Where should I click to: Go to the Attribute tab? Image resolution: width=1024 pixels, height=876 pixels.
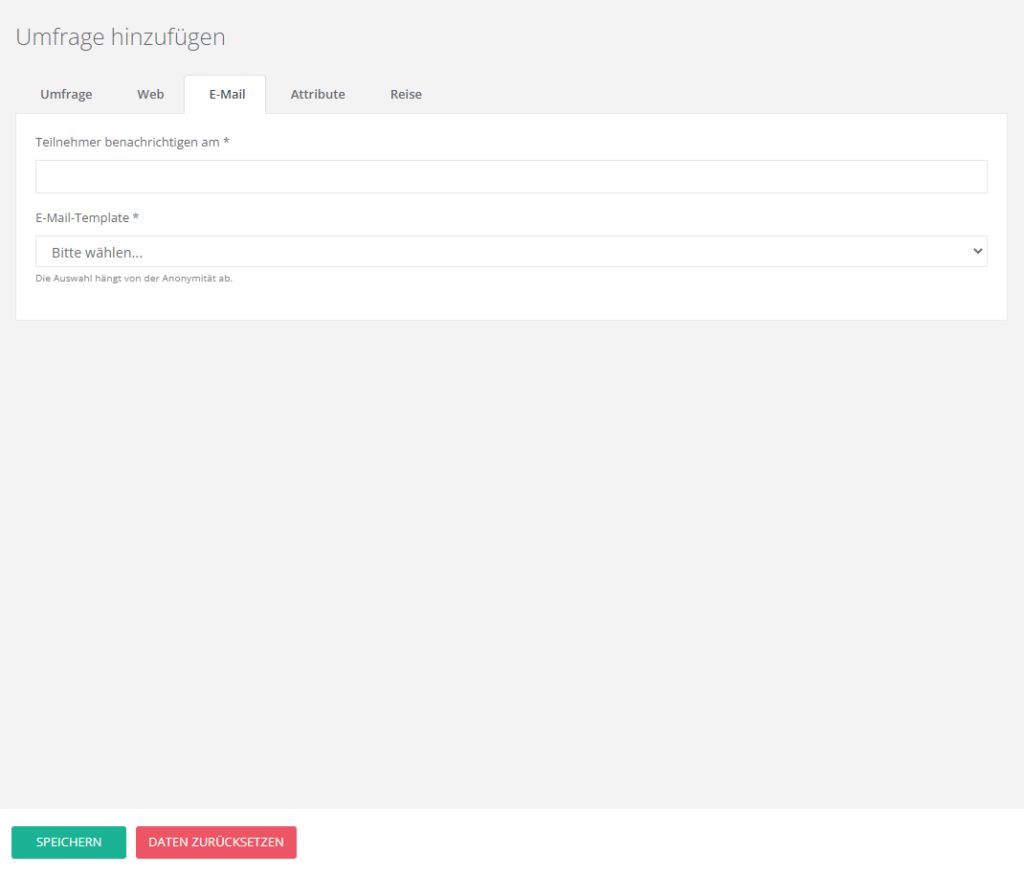point(317,94)
